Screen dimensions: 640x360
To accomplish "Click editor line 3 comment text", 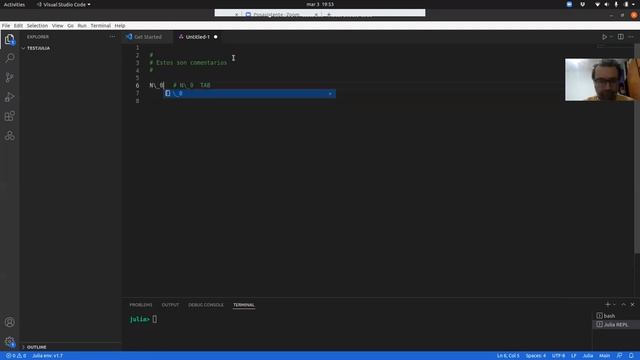I will click(188, 62).
